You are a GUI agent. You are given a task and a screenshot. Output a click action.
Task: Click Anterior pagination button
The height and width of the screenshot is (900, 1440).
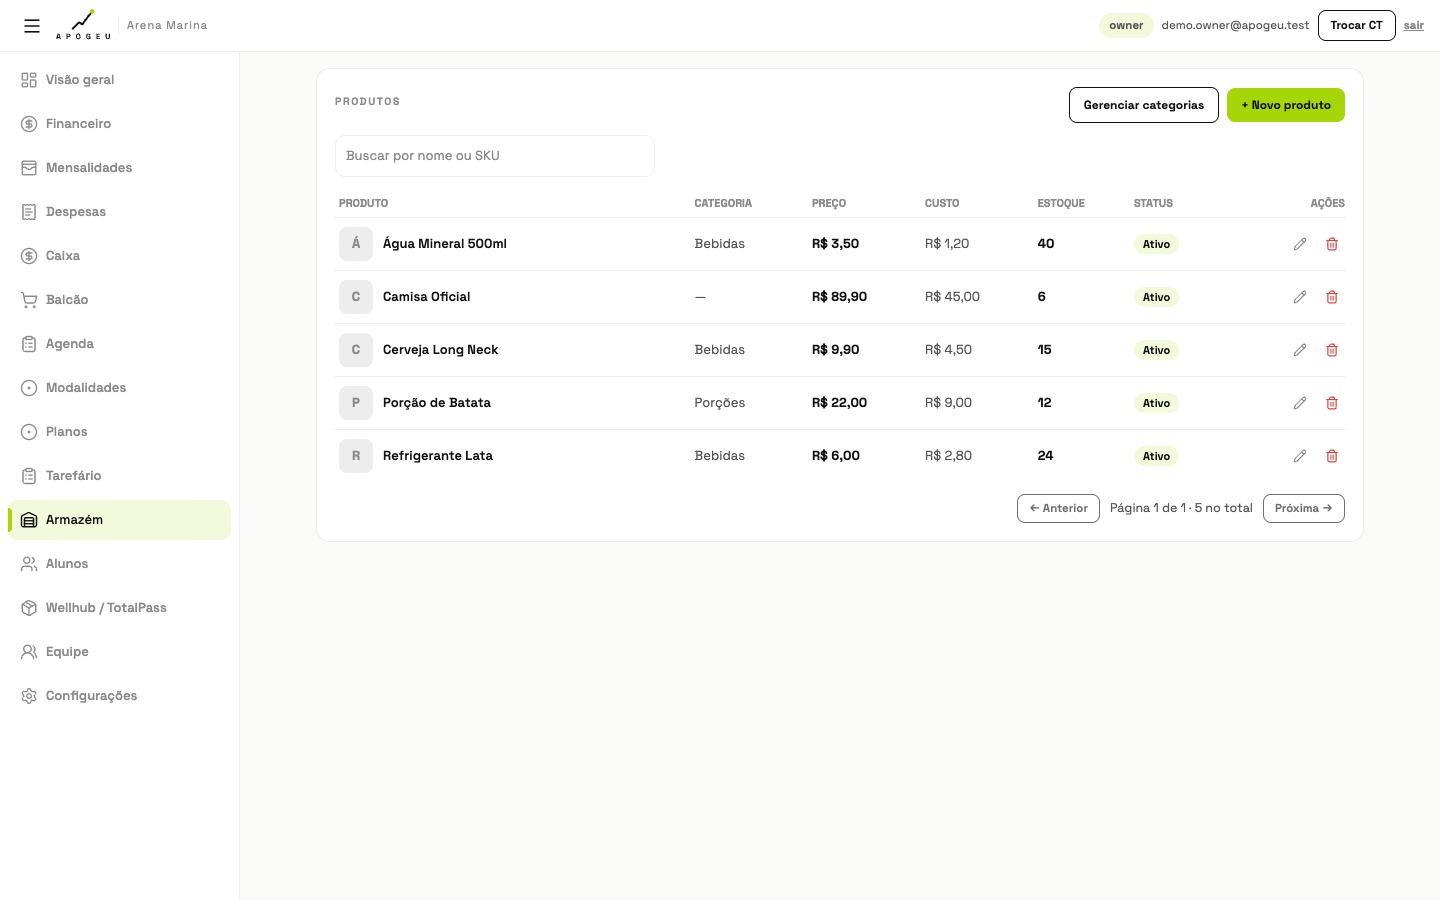click(1058, 508)
